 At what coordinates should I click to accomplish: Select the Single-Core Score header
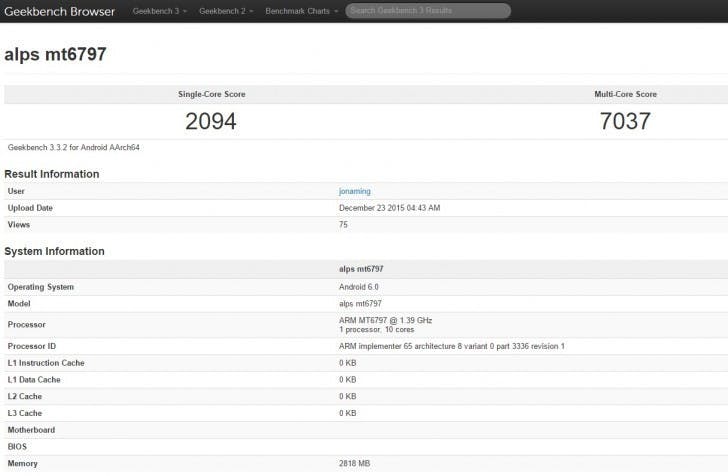[212, 94]
